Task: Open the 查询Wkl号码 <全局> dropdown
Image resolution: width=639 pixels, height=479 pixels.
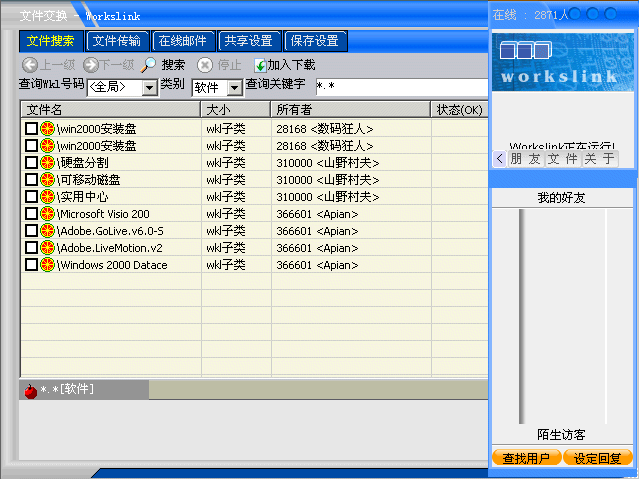Action: tap(150, 87)
